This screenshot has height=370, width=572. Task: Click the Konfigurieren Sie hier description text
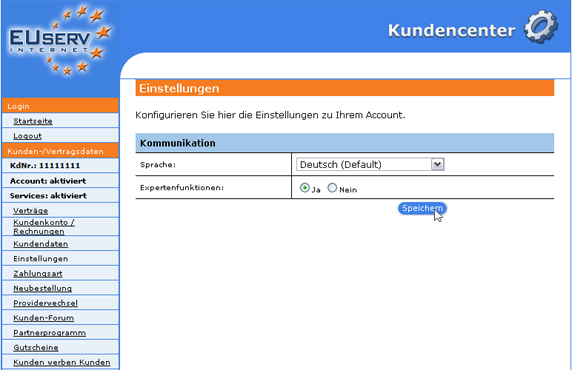tap(270, 115)
